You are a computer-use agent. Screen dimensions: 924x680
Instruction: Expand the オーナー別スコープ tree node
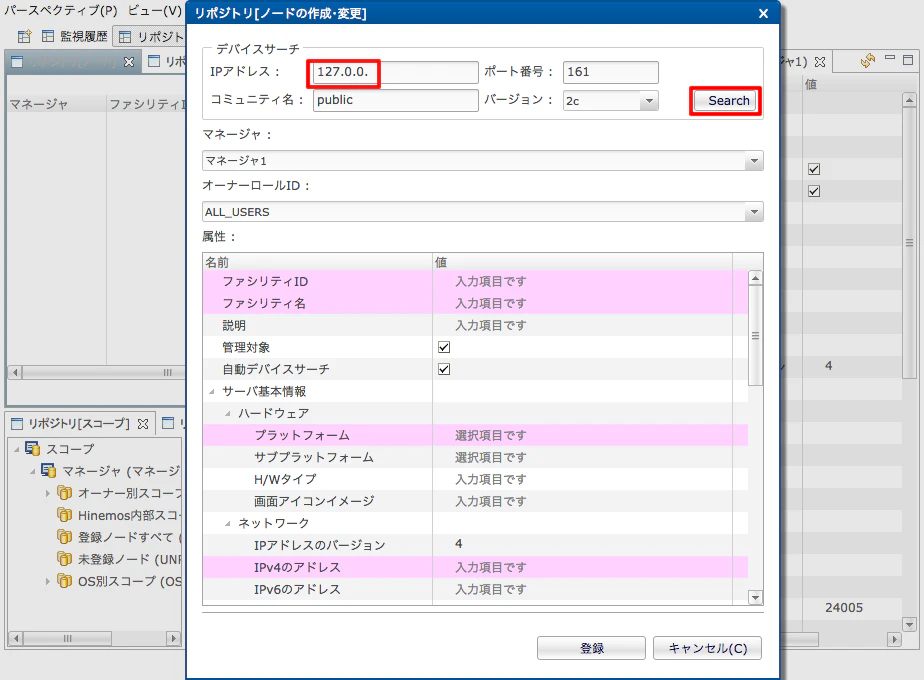pos(48,493)
